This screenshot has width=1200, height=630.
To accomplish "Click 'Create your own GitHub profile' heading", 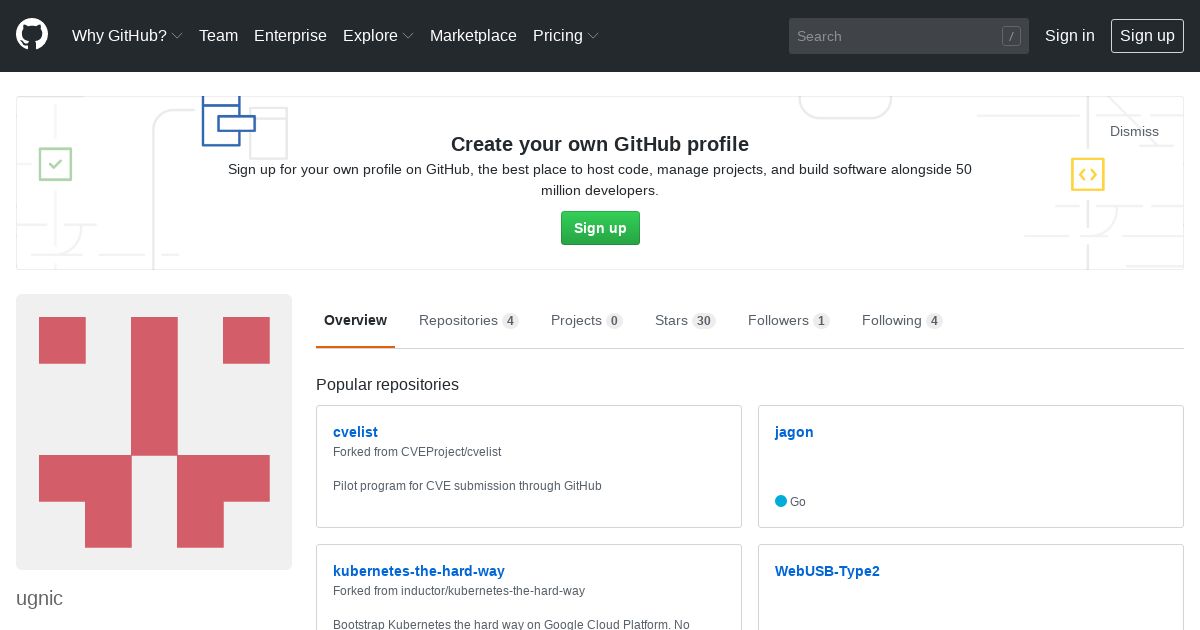I will point(600,144).
